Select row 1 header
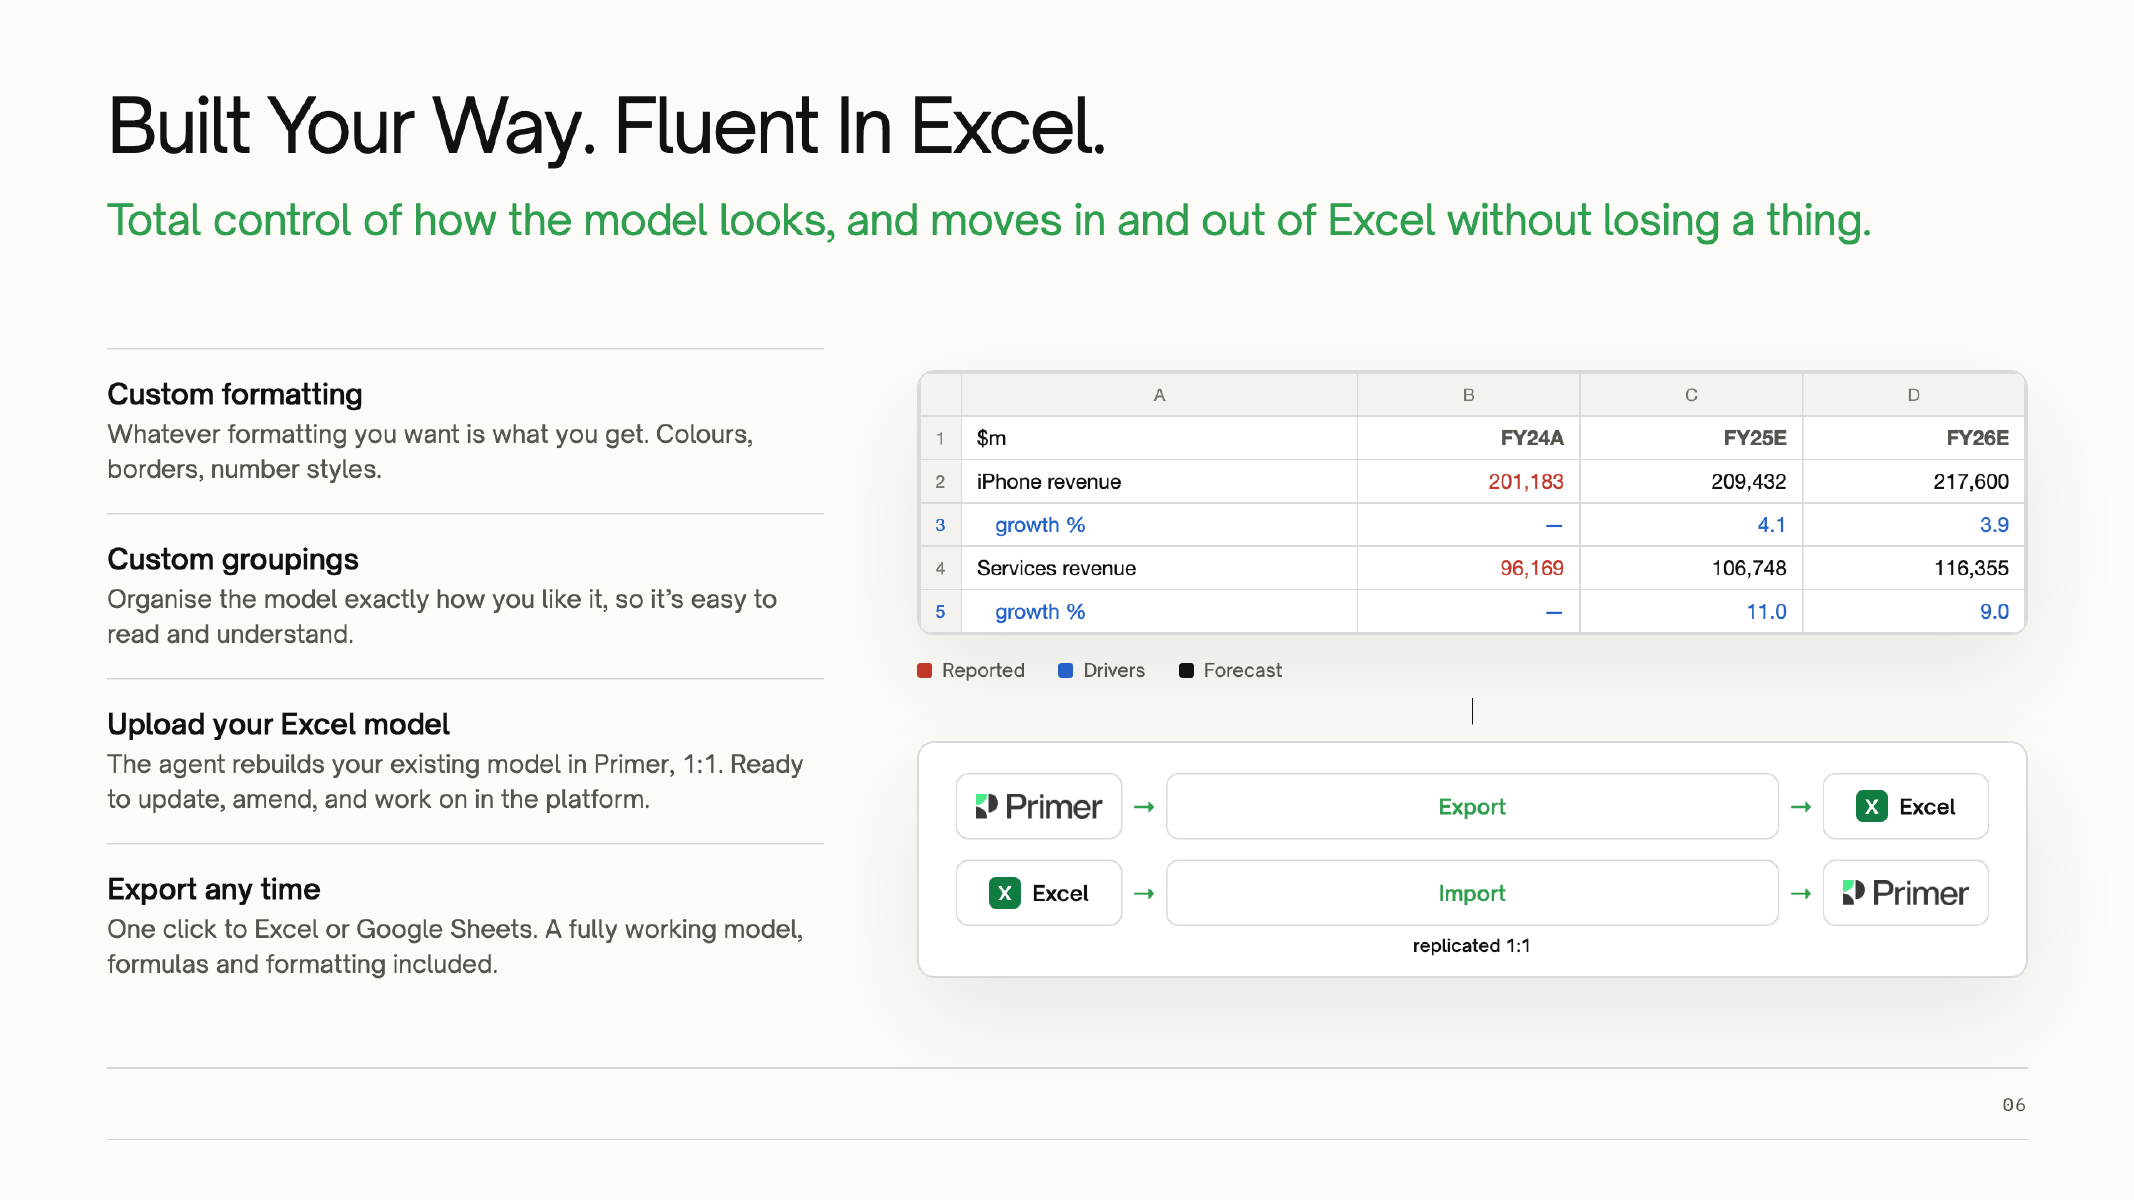2134x1200 pixels. coord(940,438)
